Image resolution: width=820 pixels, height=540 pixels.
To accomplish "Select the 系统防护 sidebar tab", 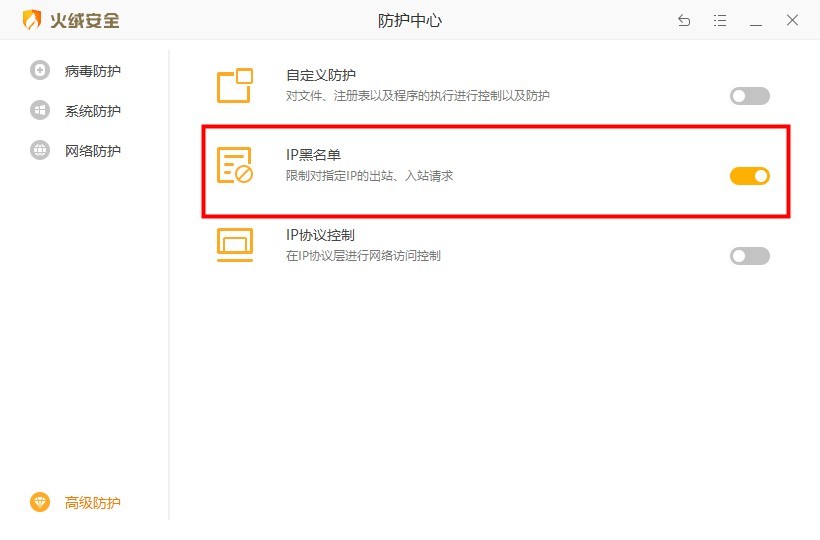I will [x=93, y=111].
